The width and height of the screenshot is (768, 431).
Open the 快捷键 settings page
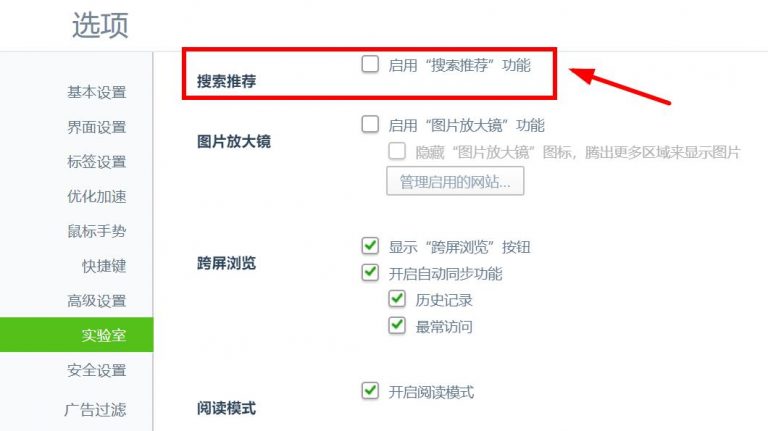point(104,266)
